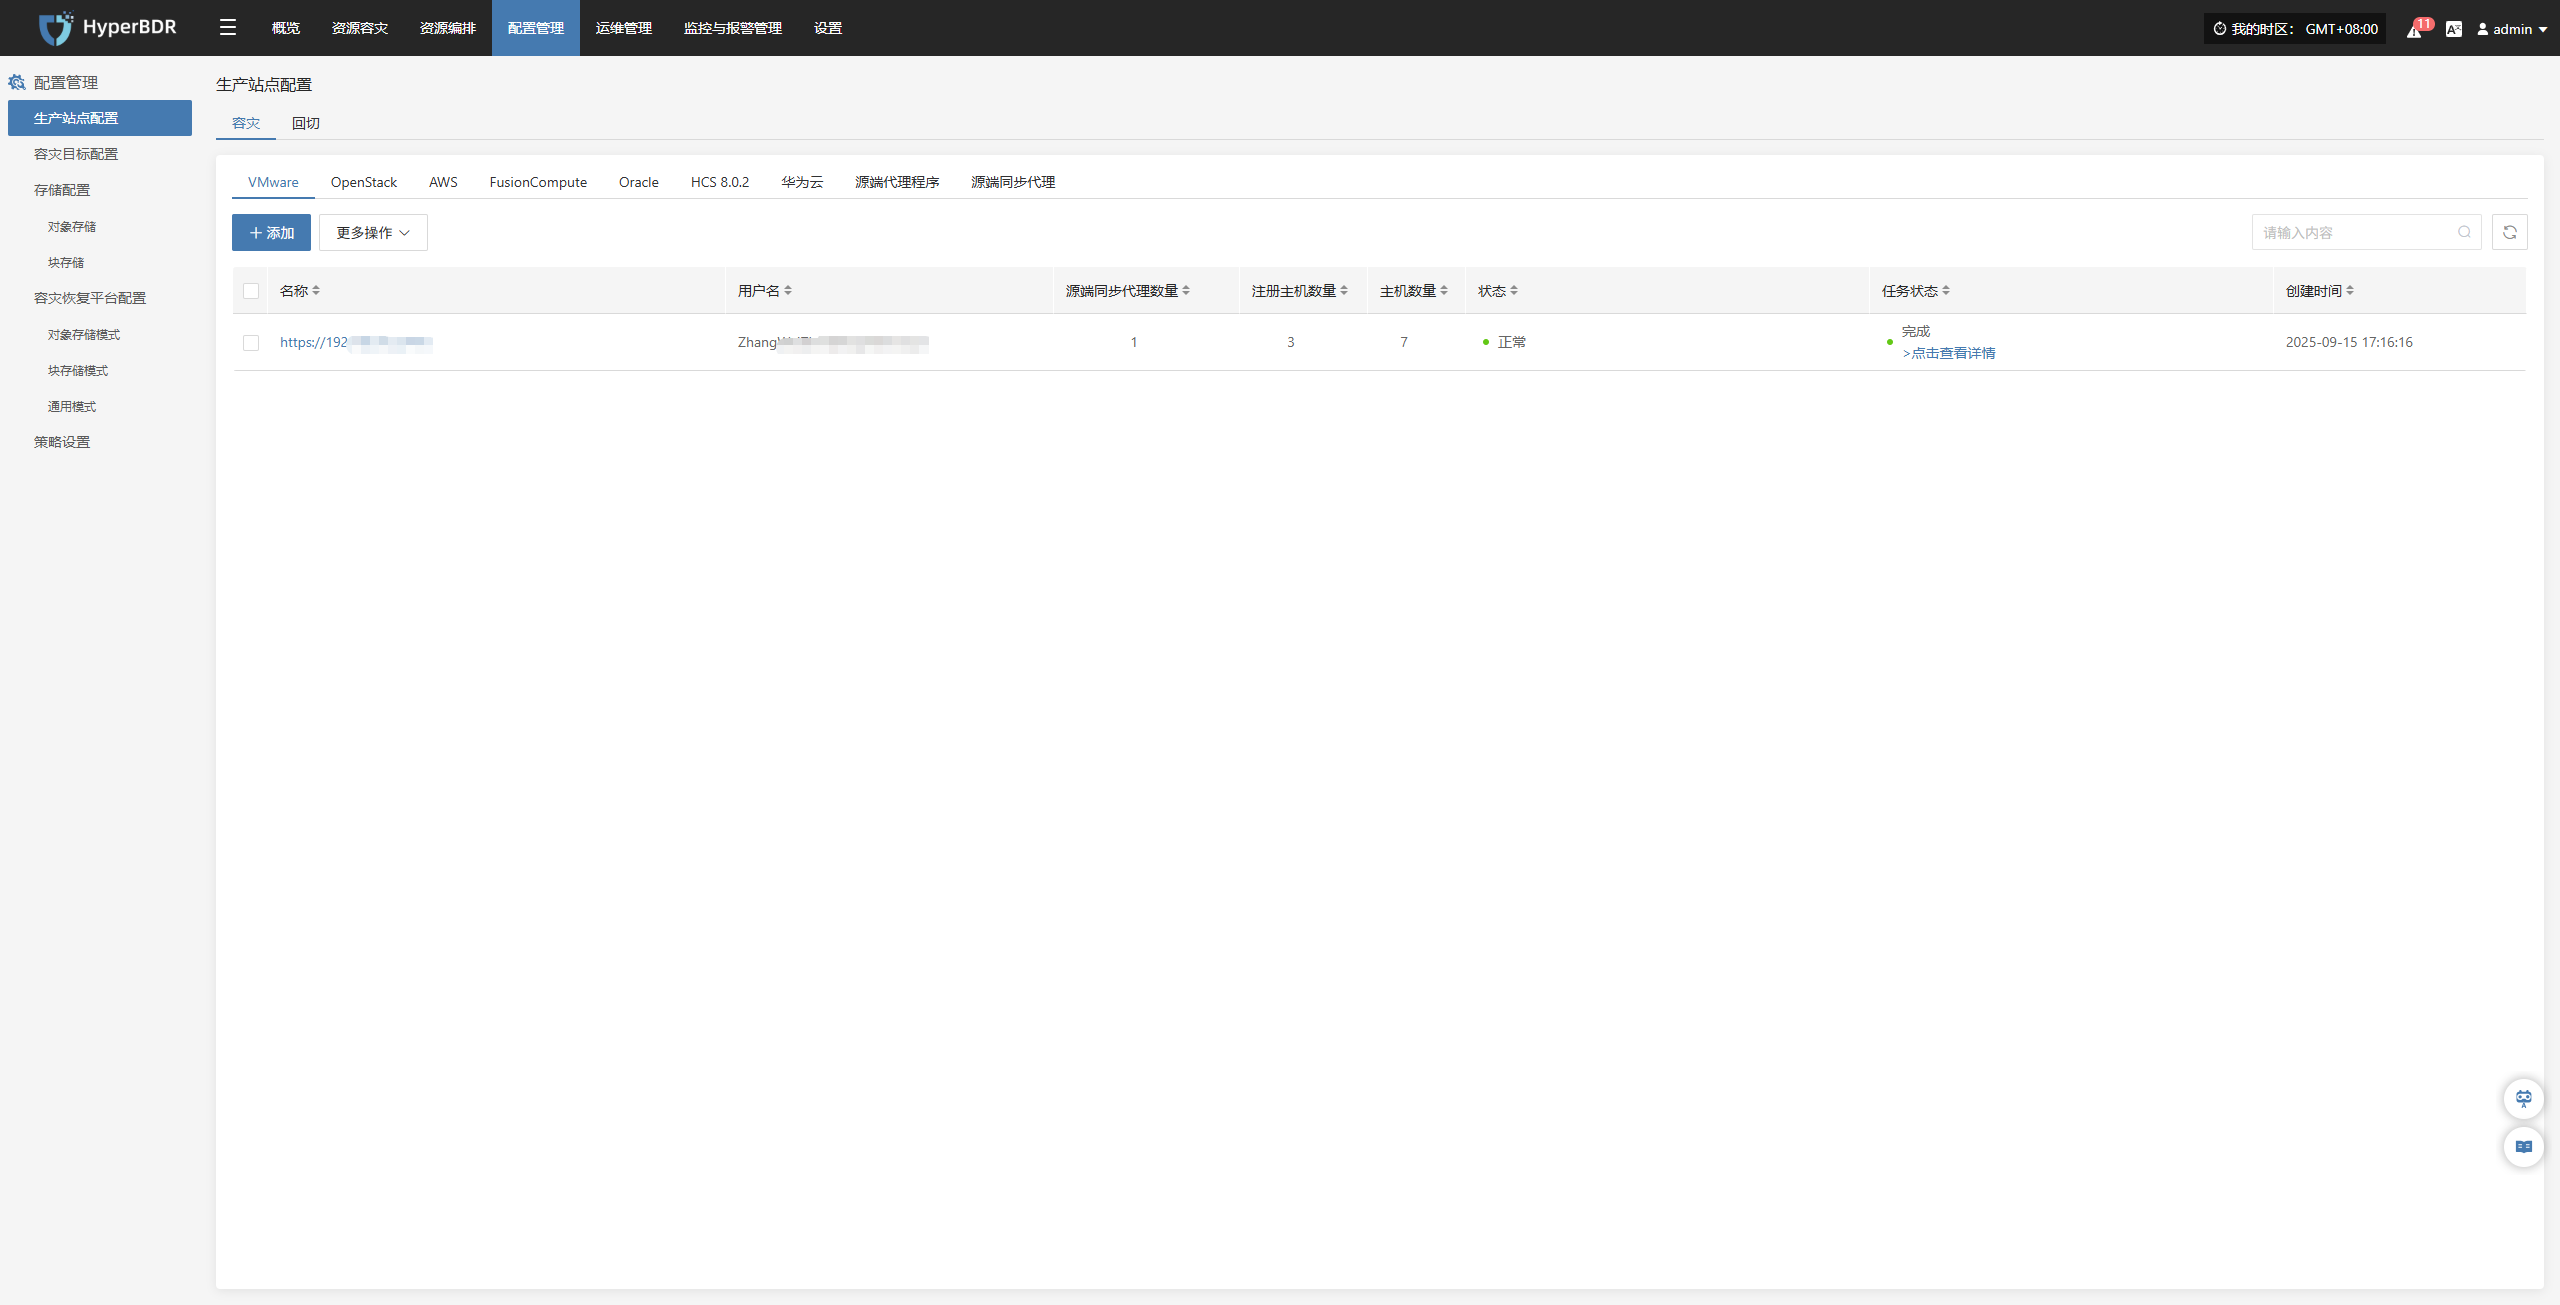Image resolution: width=2560 pixels, height=1305 pixels.
Task: Open the admin user dropdown
Action: tap(2512, 29)
